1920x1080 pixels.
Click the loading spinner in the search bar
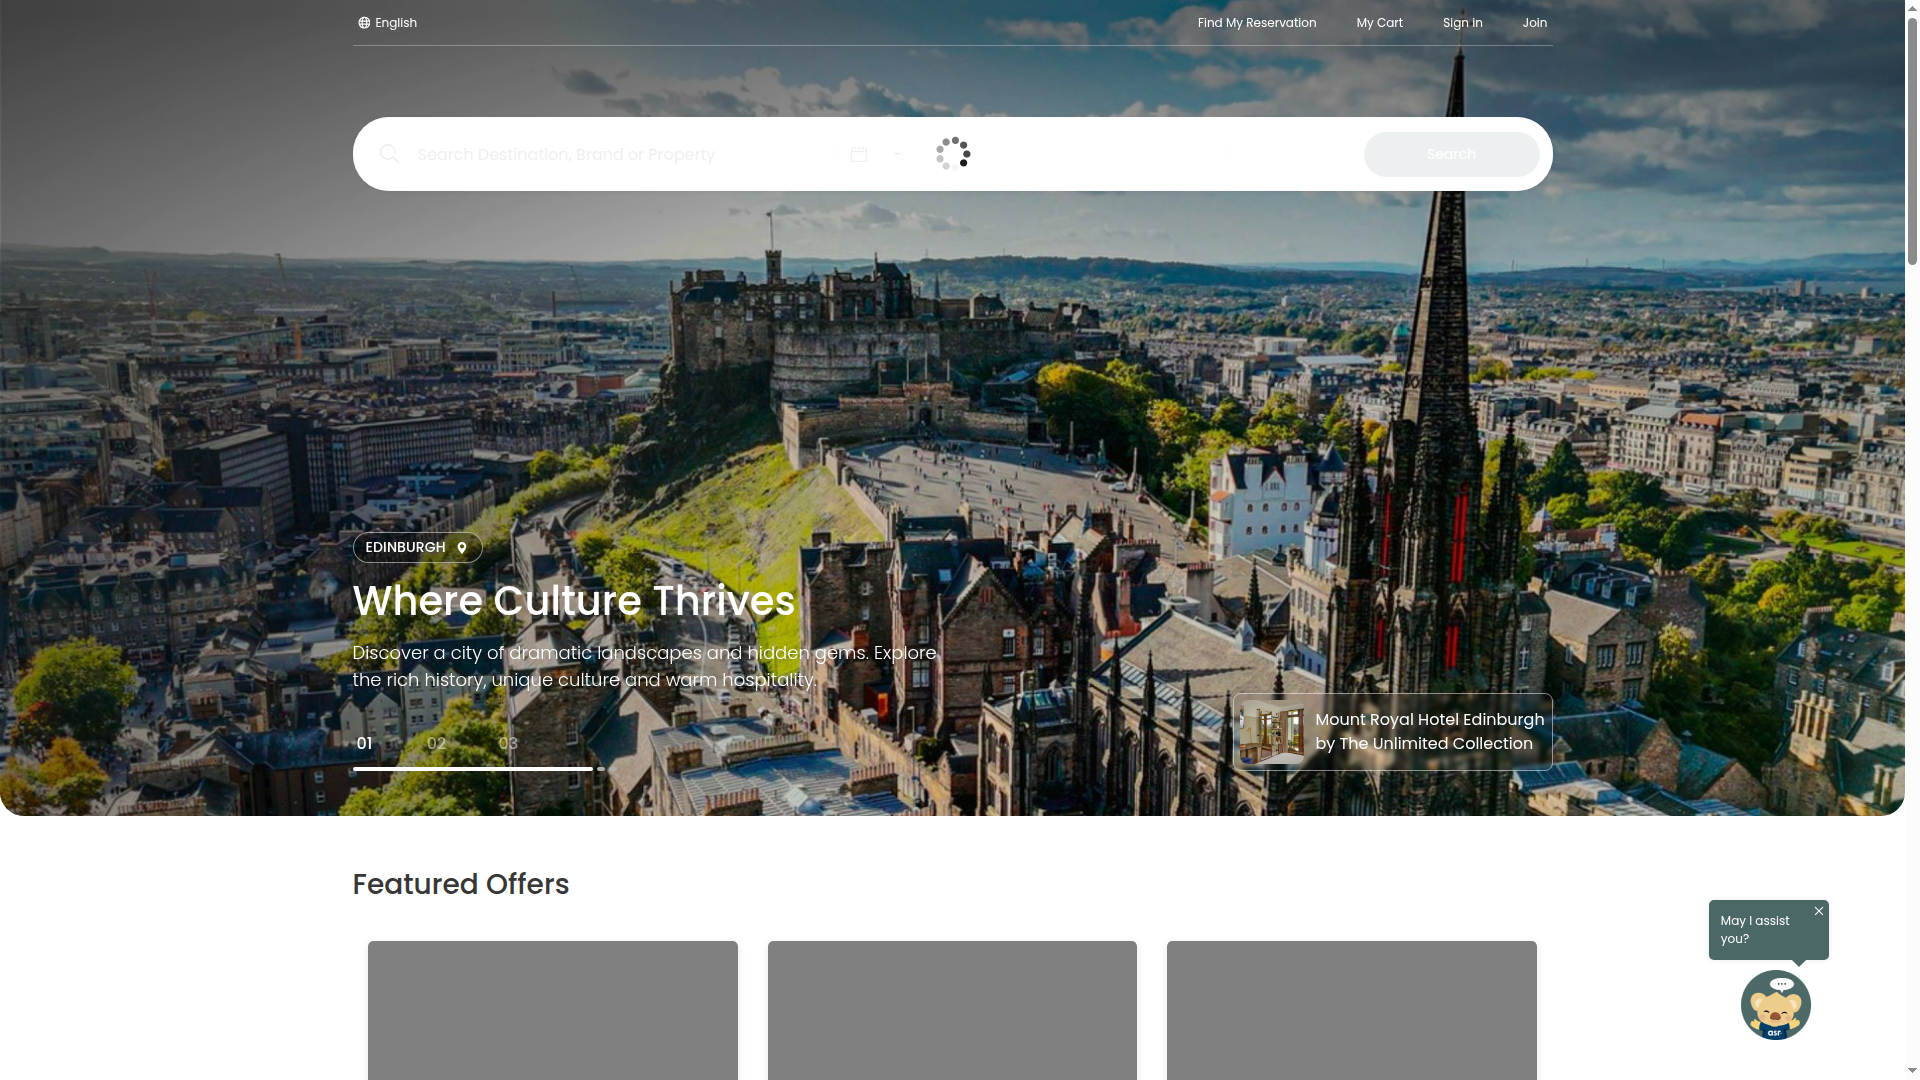(x=951, y=153)
